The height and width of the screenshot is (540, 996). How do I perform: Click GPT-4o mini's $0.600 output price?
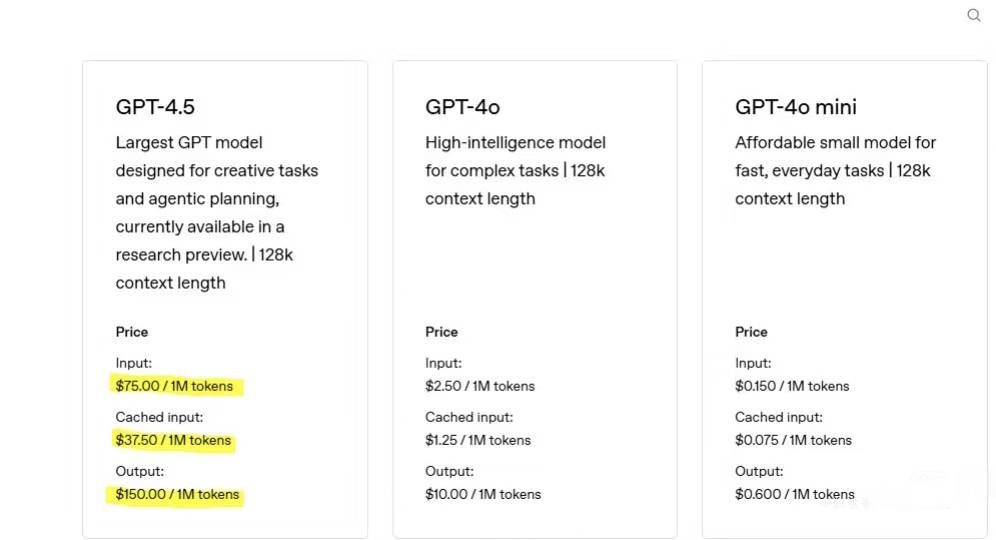[795, 494]
